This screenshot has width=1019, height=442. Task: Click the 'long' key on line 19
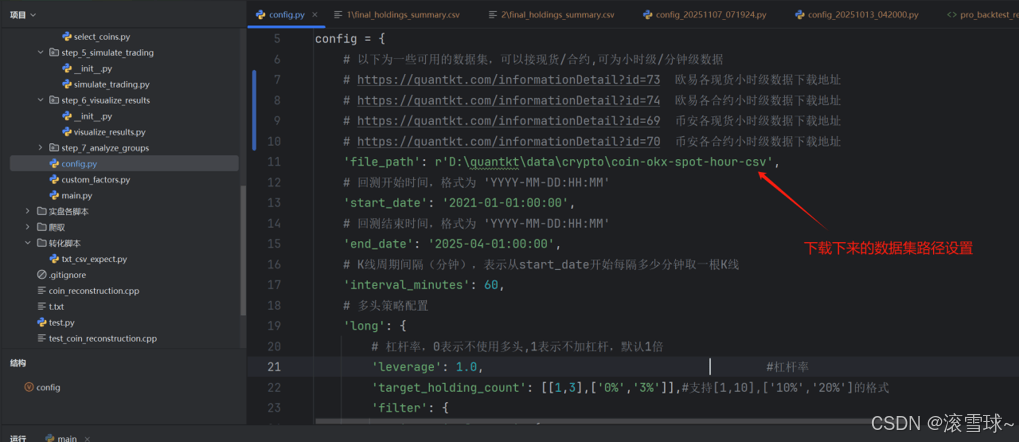(365, 326)
